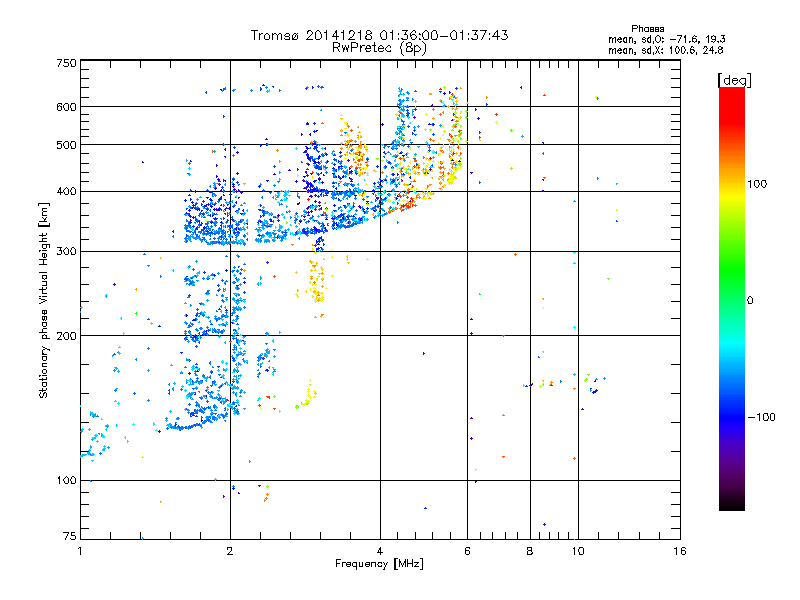Image resolution: width=800 pixels, height=600 pixels.
Task: Click the x-axis tick label '1'
Action: tap(80, 551)
